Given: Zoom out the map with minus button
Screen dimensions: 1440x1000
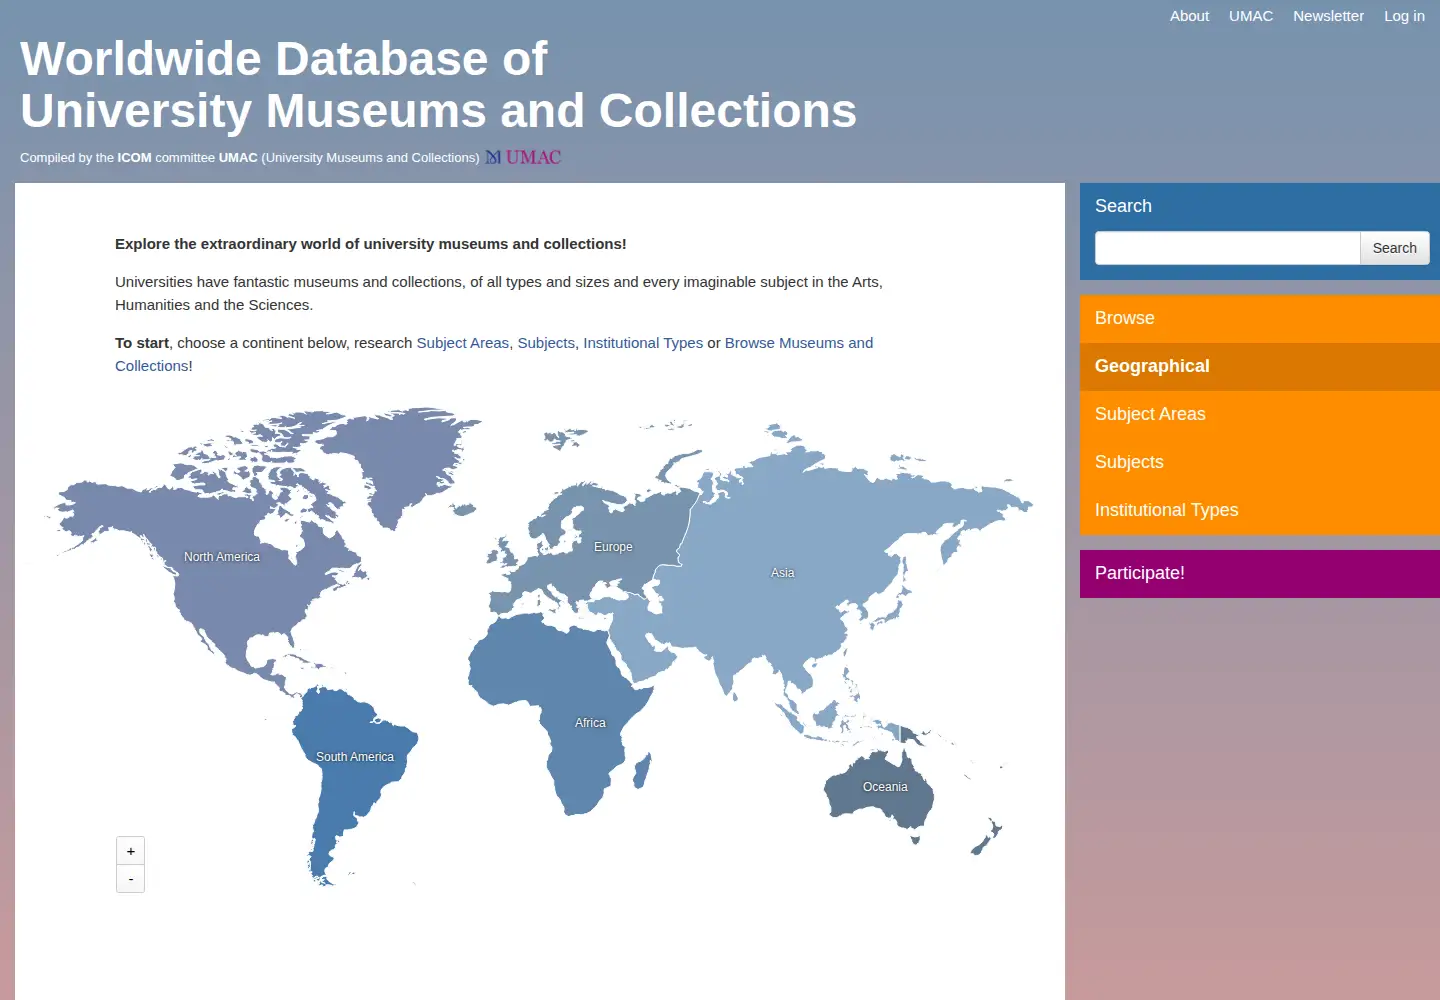Looking at the screenshot, I should (x=131, y=879).
